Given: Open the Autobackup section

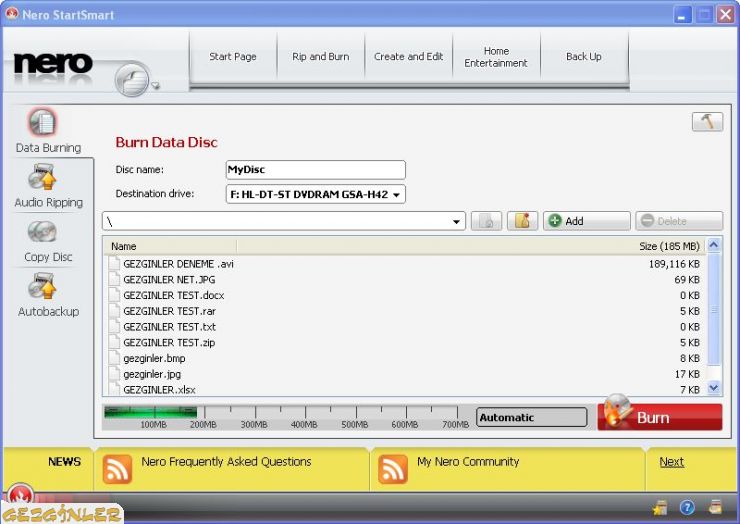Looking at the screenshot, I should (x=48, y=295).
